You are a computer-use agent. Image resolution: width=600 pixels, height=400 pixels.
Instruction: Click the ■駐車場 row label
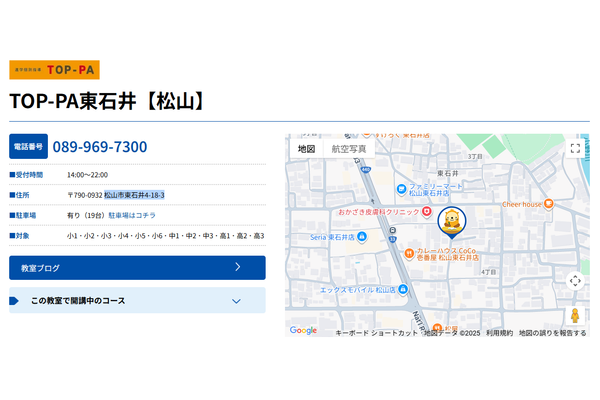[23, 216]
